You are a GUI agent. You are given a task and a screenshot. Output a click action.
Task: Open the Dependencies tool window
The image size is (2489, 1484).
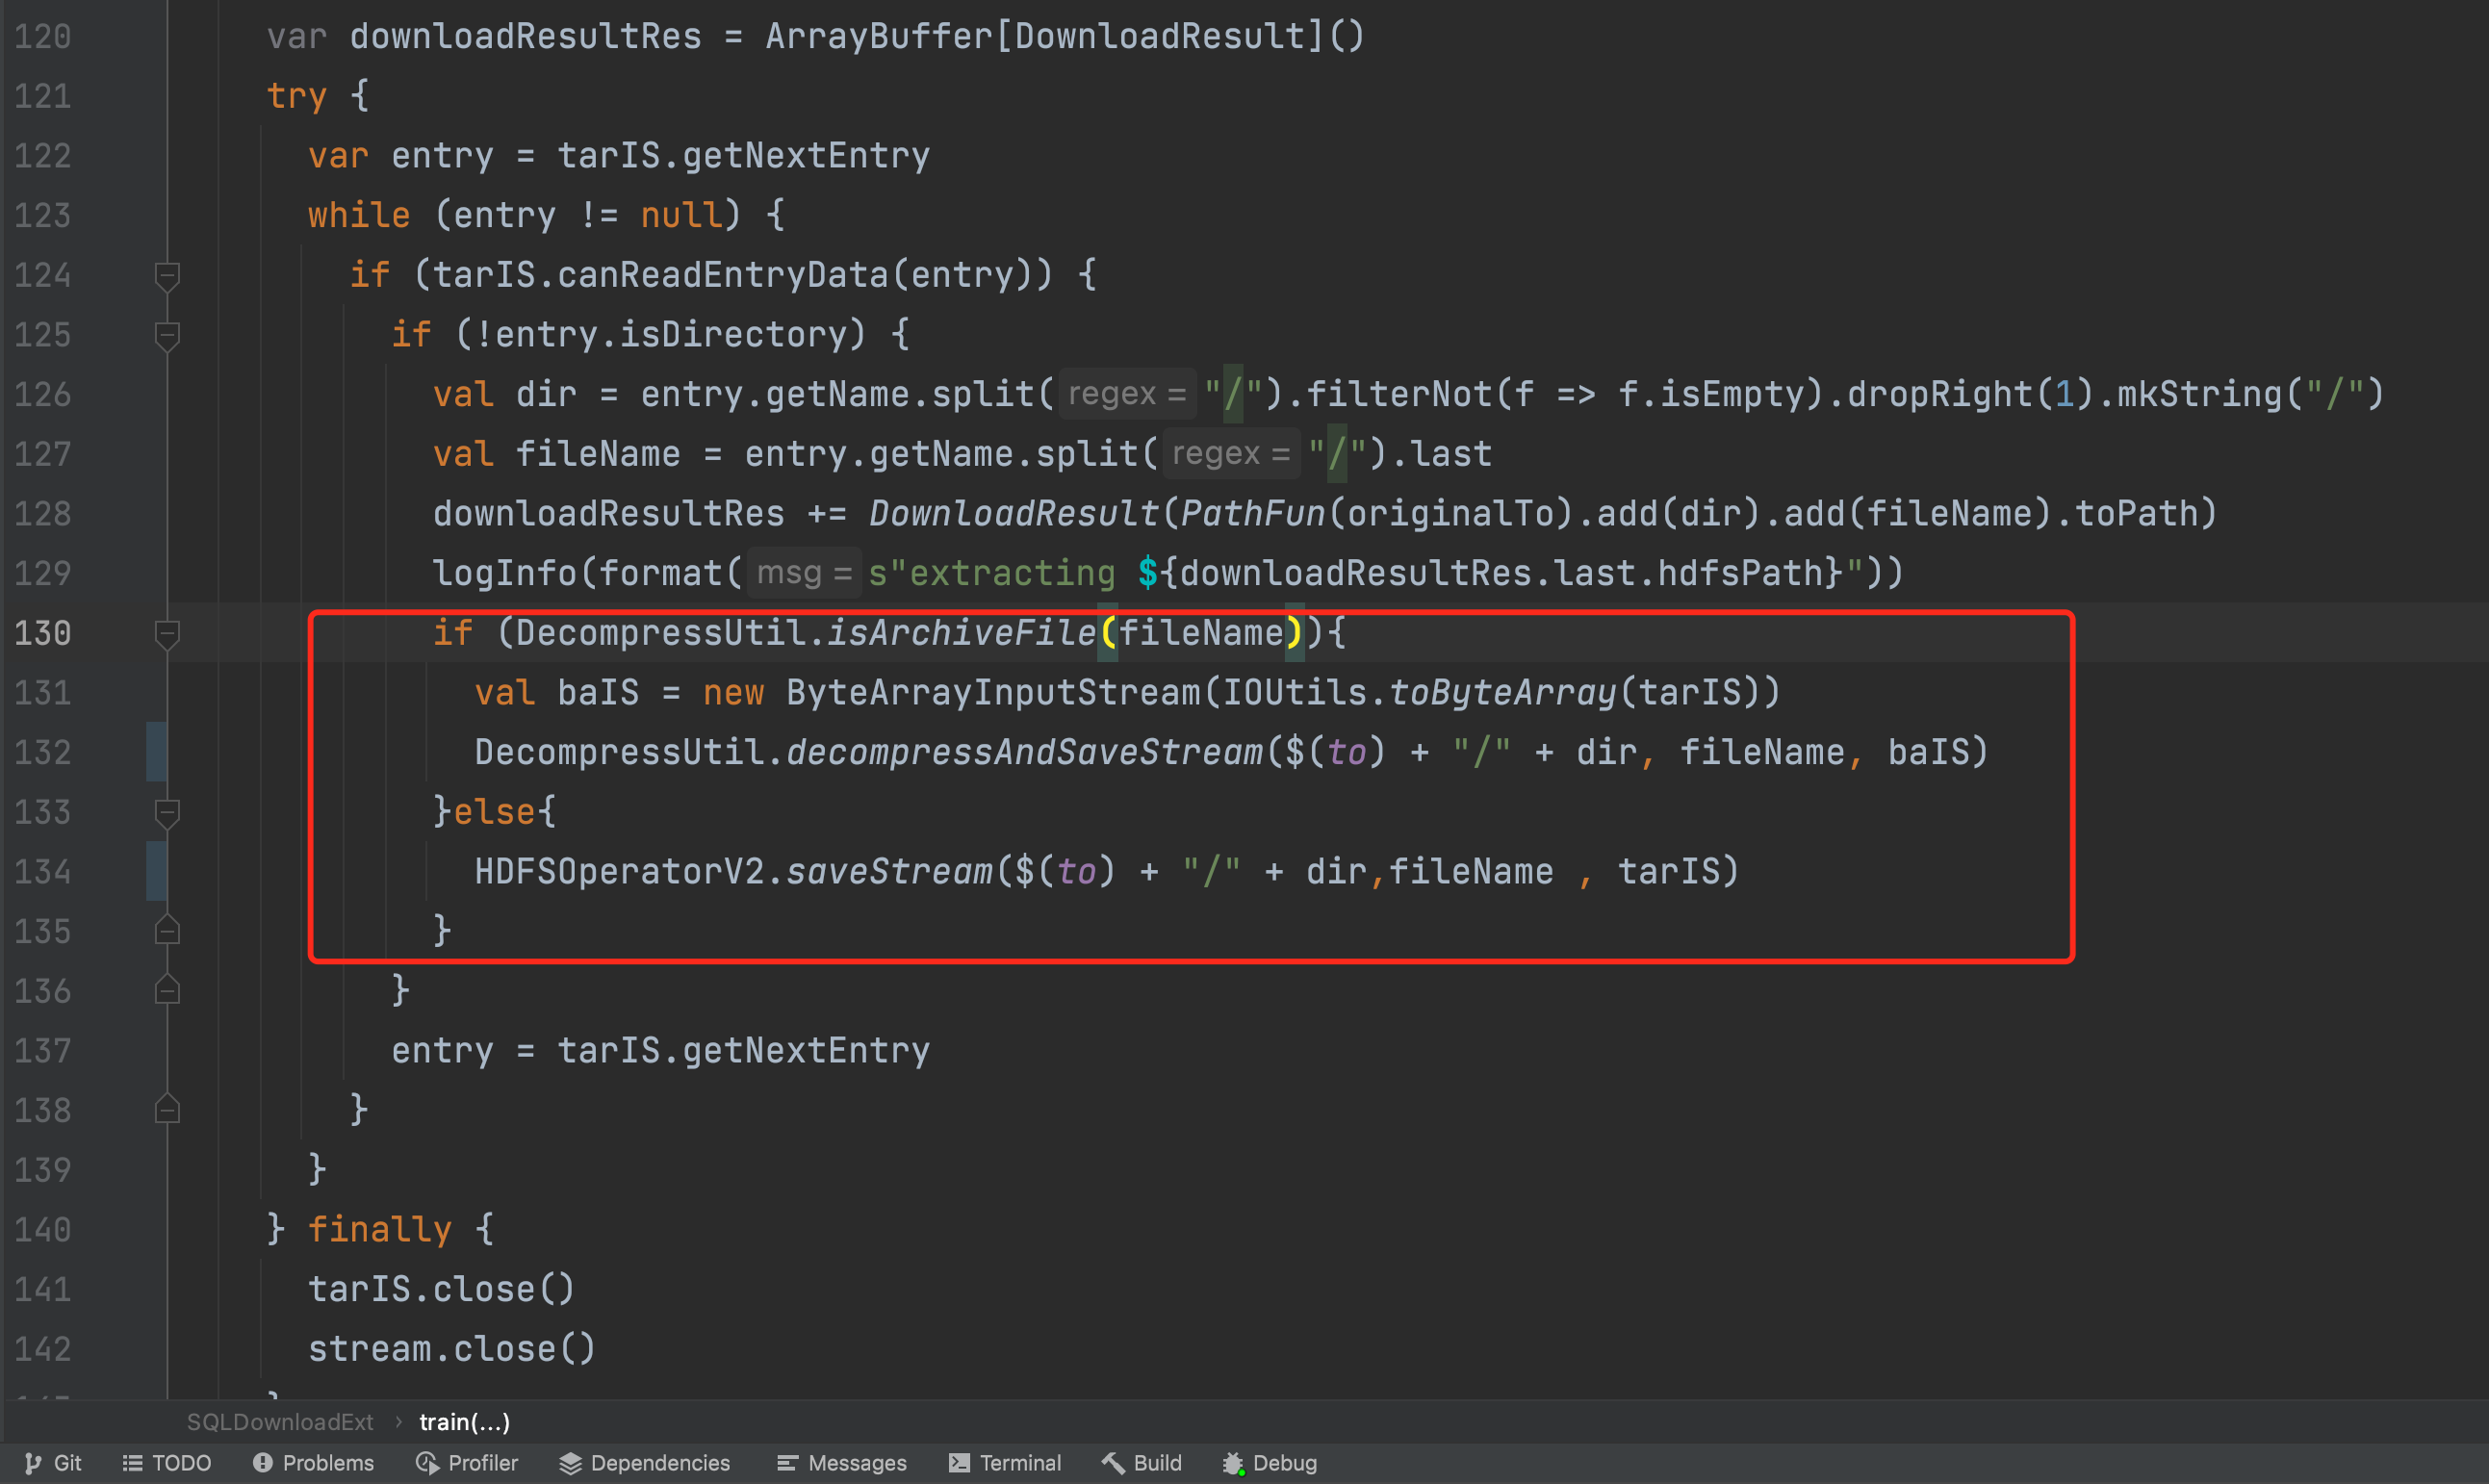tap(645, 1462)
